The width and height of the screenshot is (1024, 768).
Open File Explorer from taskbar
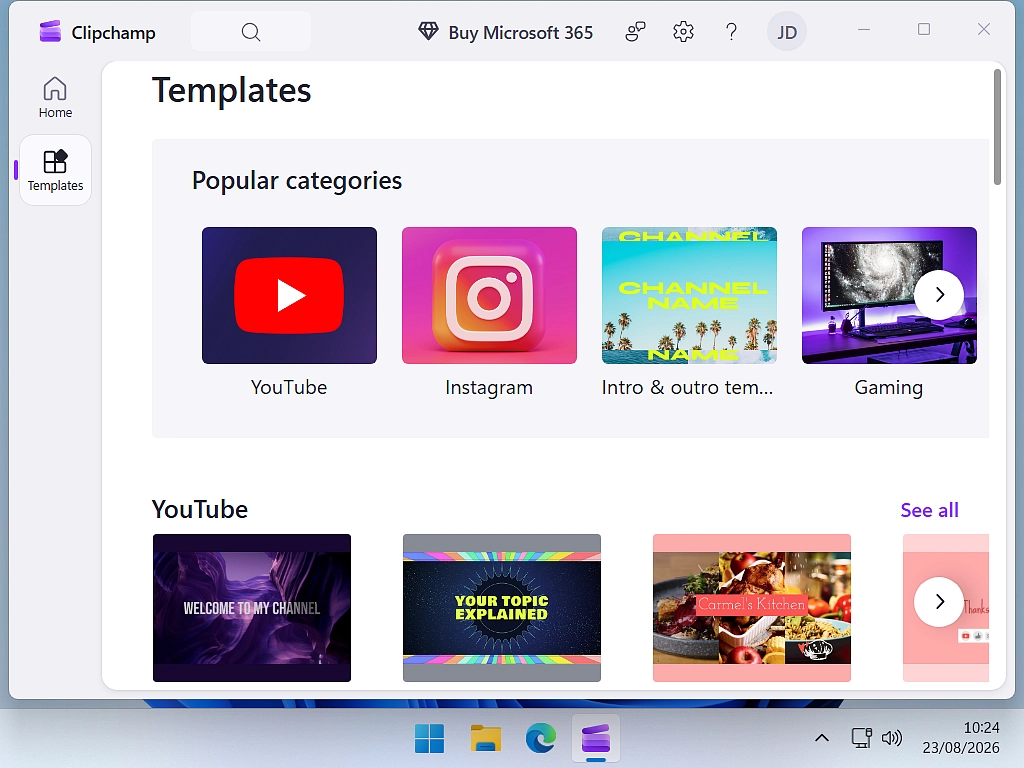(x=485, y=739)
